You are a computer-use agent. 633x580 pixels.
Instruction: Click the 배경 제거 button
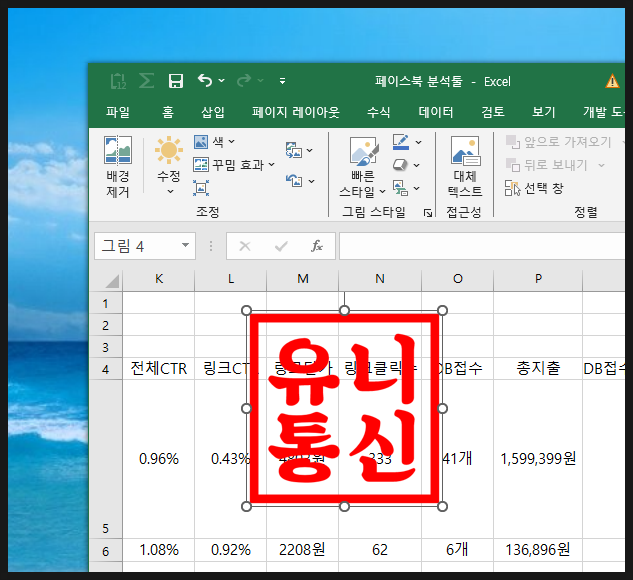pos(117,167)
